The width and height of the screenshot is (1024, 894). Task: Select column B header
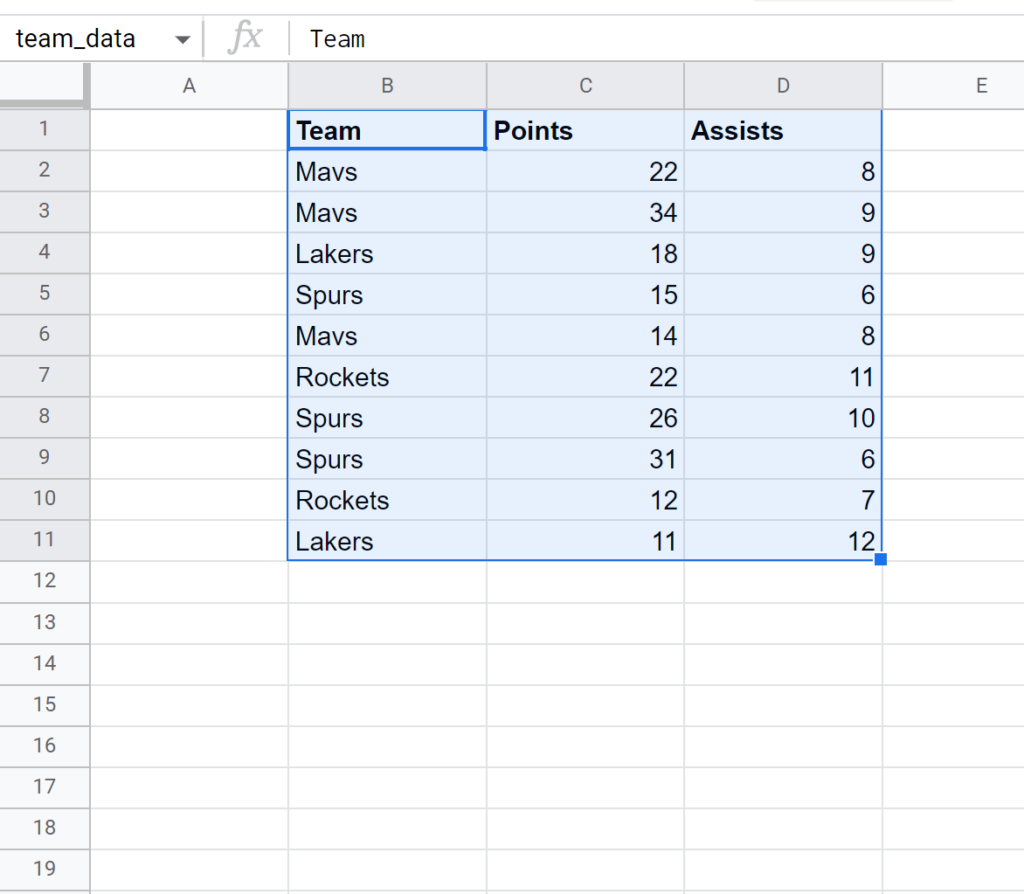click(x=387, y=86)
